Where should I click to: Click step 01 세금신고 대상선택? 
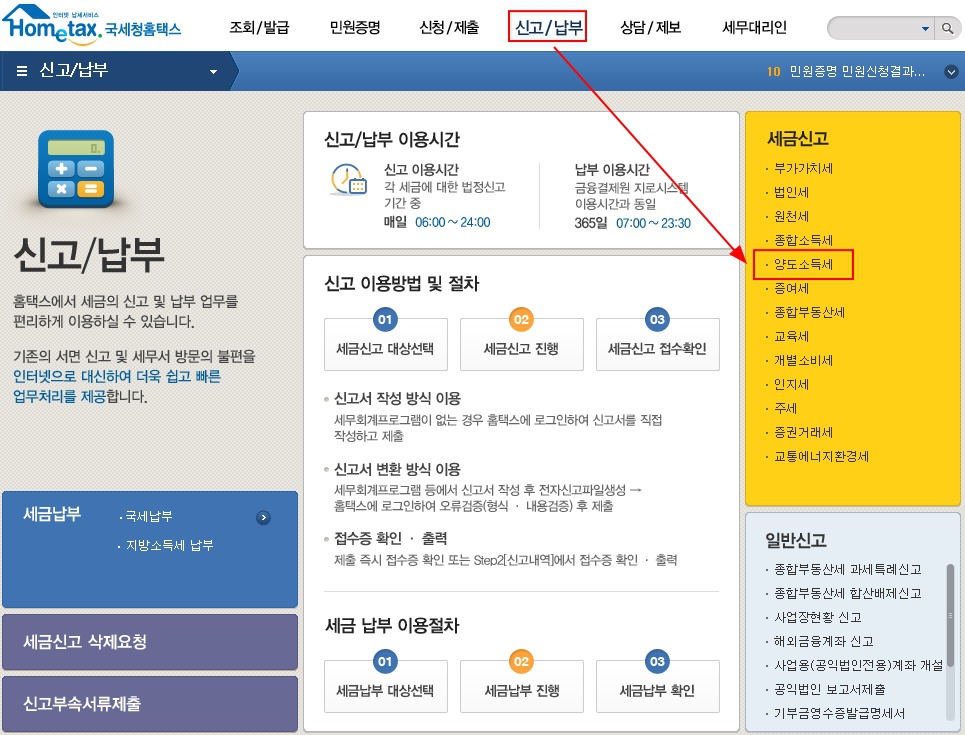click(386, 343)
